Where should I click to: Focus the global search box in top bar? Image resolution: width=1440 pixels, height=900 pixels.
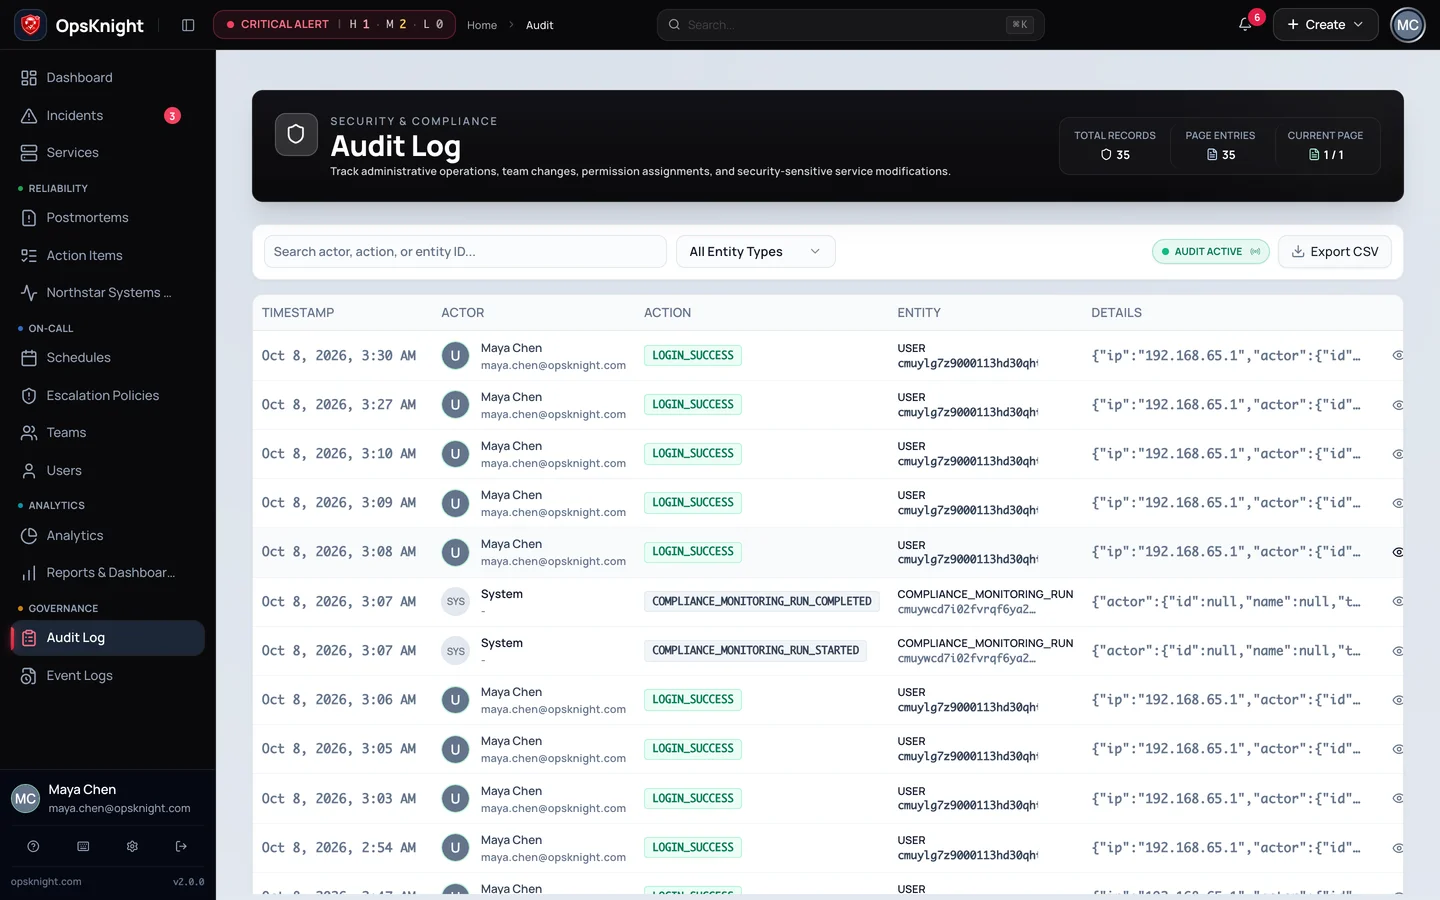[x=850, y=25]
